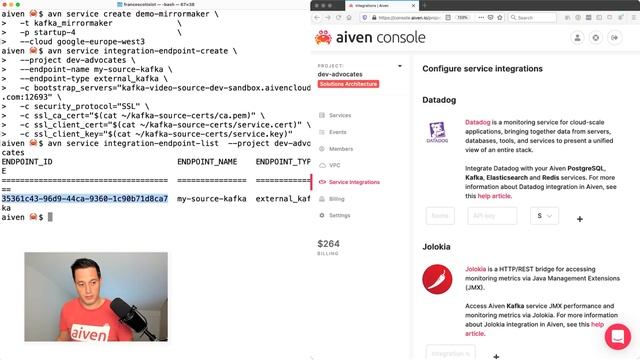This screenshot has height=360, width=640.
Task: Open the Jolokia help article link
Action: [597, 324]
